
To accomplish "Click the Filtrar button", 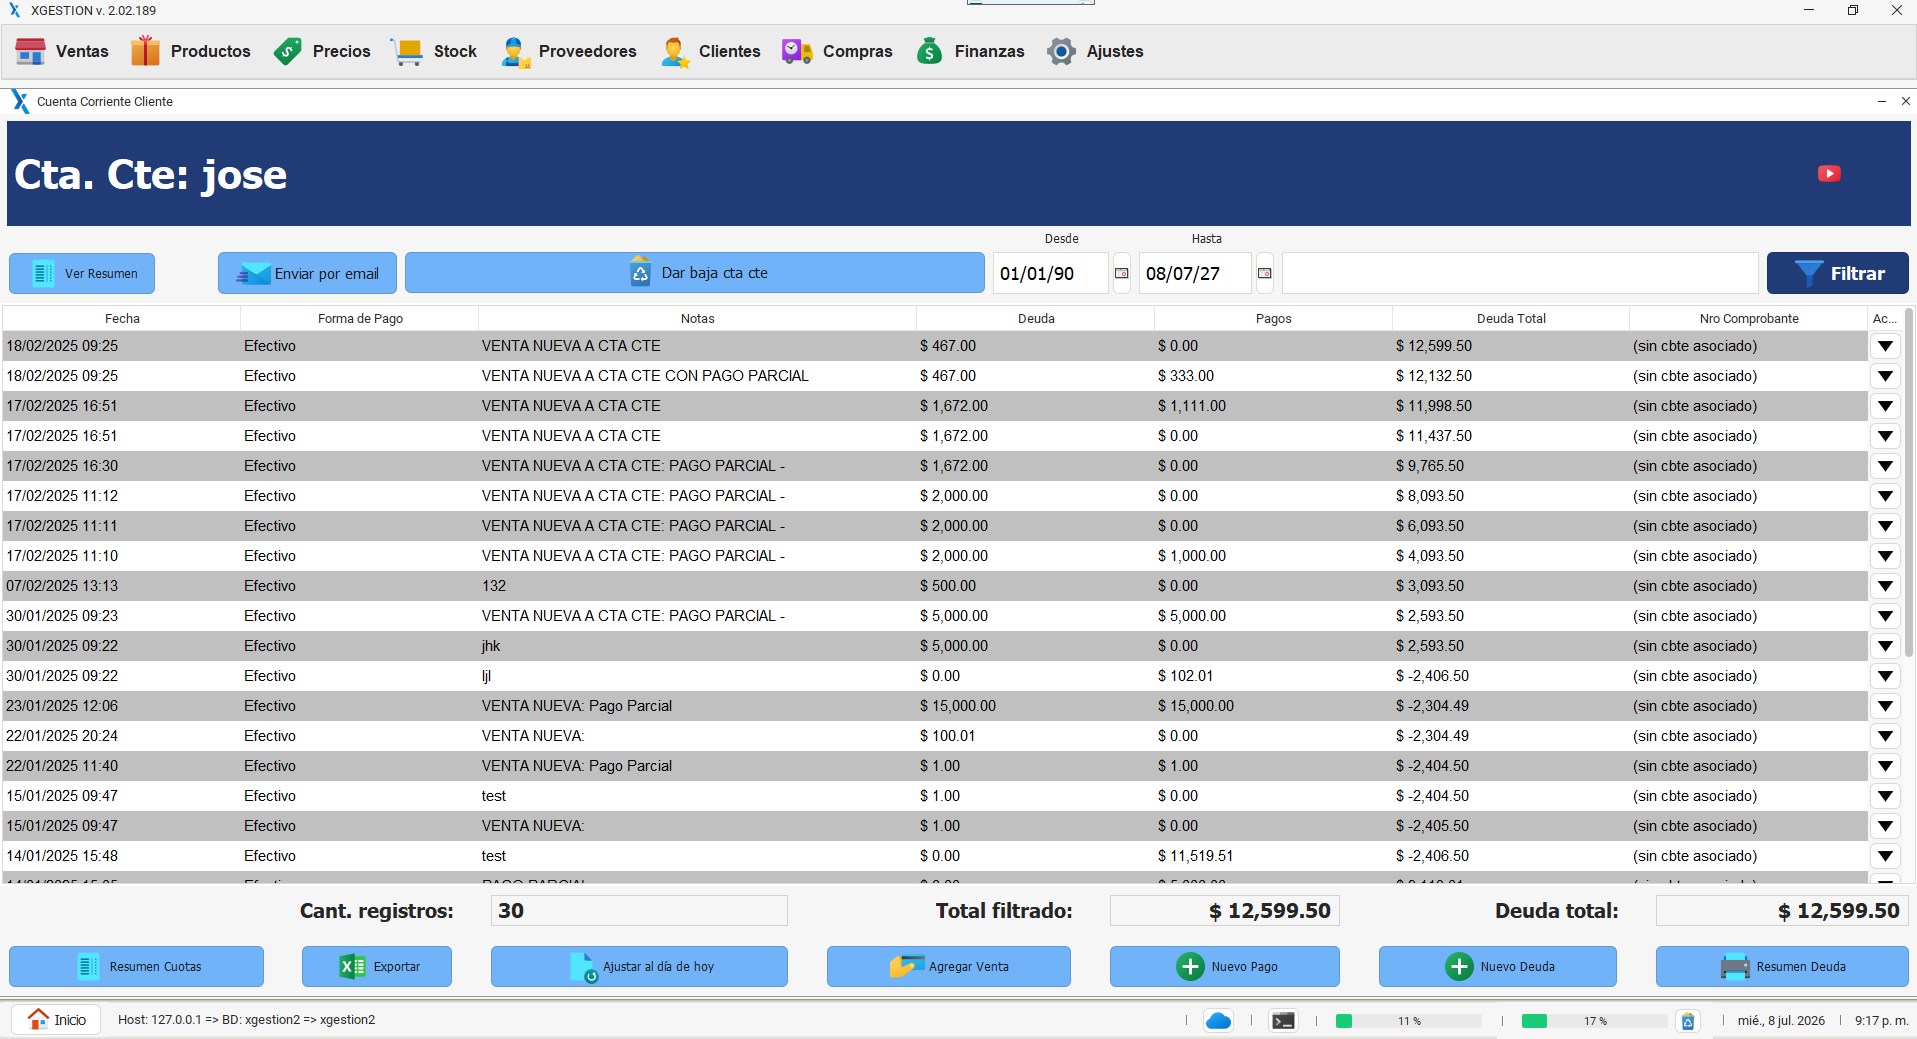I will point(1838,273).
